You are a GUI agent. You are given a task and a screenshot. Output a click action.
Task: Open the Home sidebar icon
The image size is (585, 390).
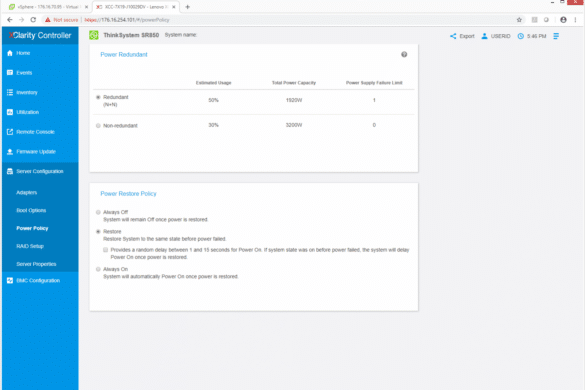[10, 53]
